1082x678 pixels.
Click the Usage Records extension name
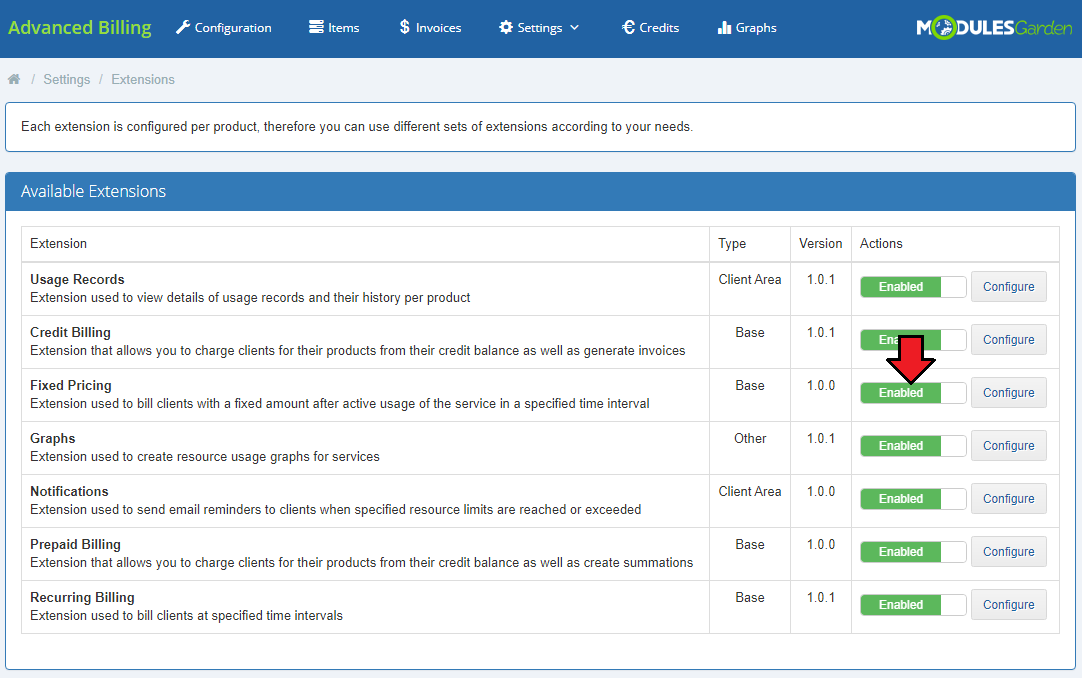(77, 279)
